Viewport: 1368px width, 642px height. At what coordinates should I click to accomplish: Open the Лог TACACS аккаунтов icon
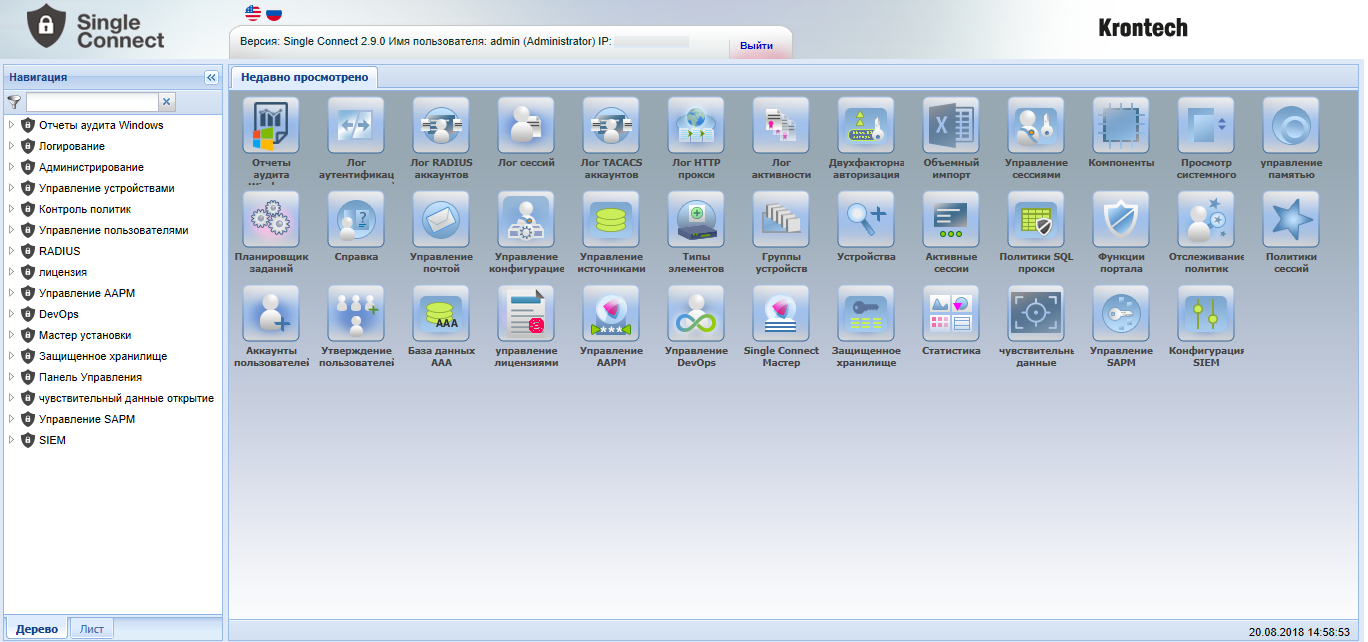coord(611,125)
